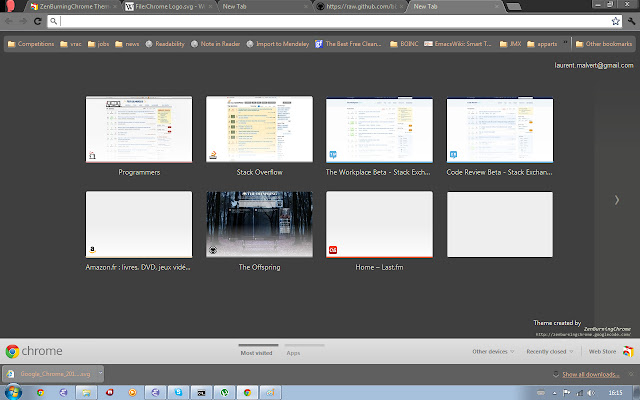This screenshot has height=400, width=640.
Task: Open the Windows Start menu
Action: click(x=13, y=392)
